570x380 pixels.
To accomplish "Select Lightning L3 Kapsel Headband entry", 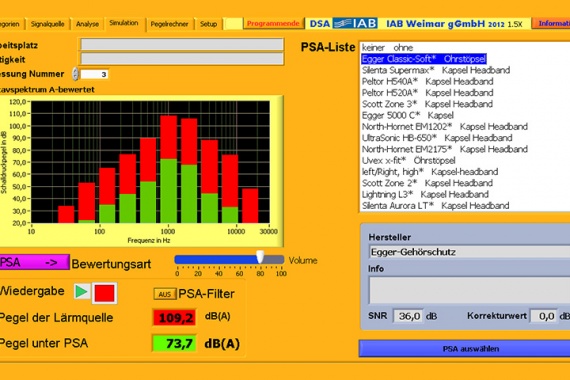I will [x=465, y=194].
